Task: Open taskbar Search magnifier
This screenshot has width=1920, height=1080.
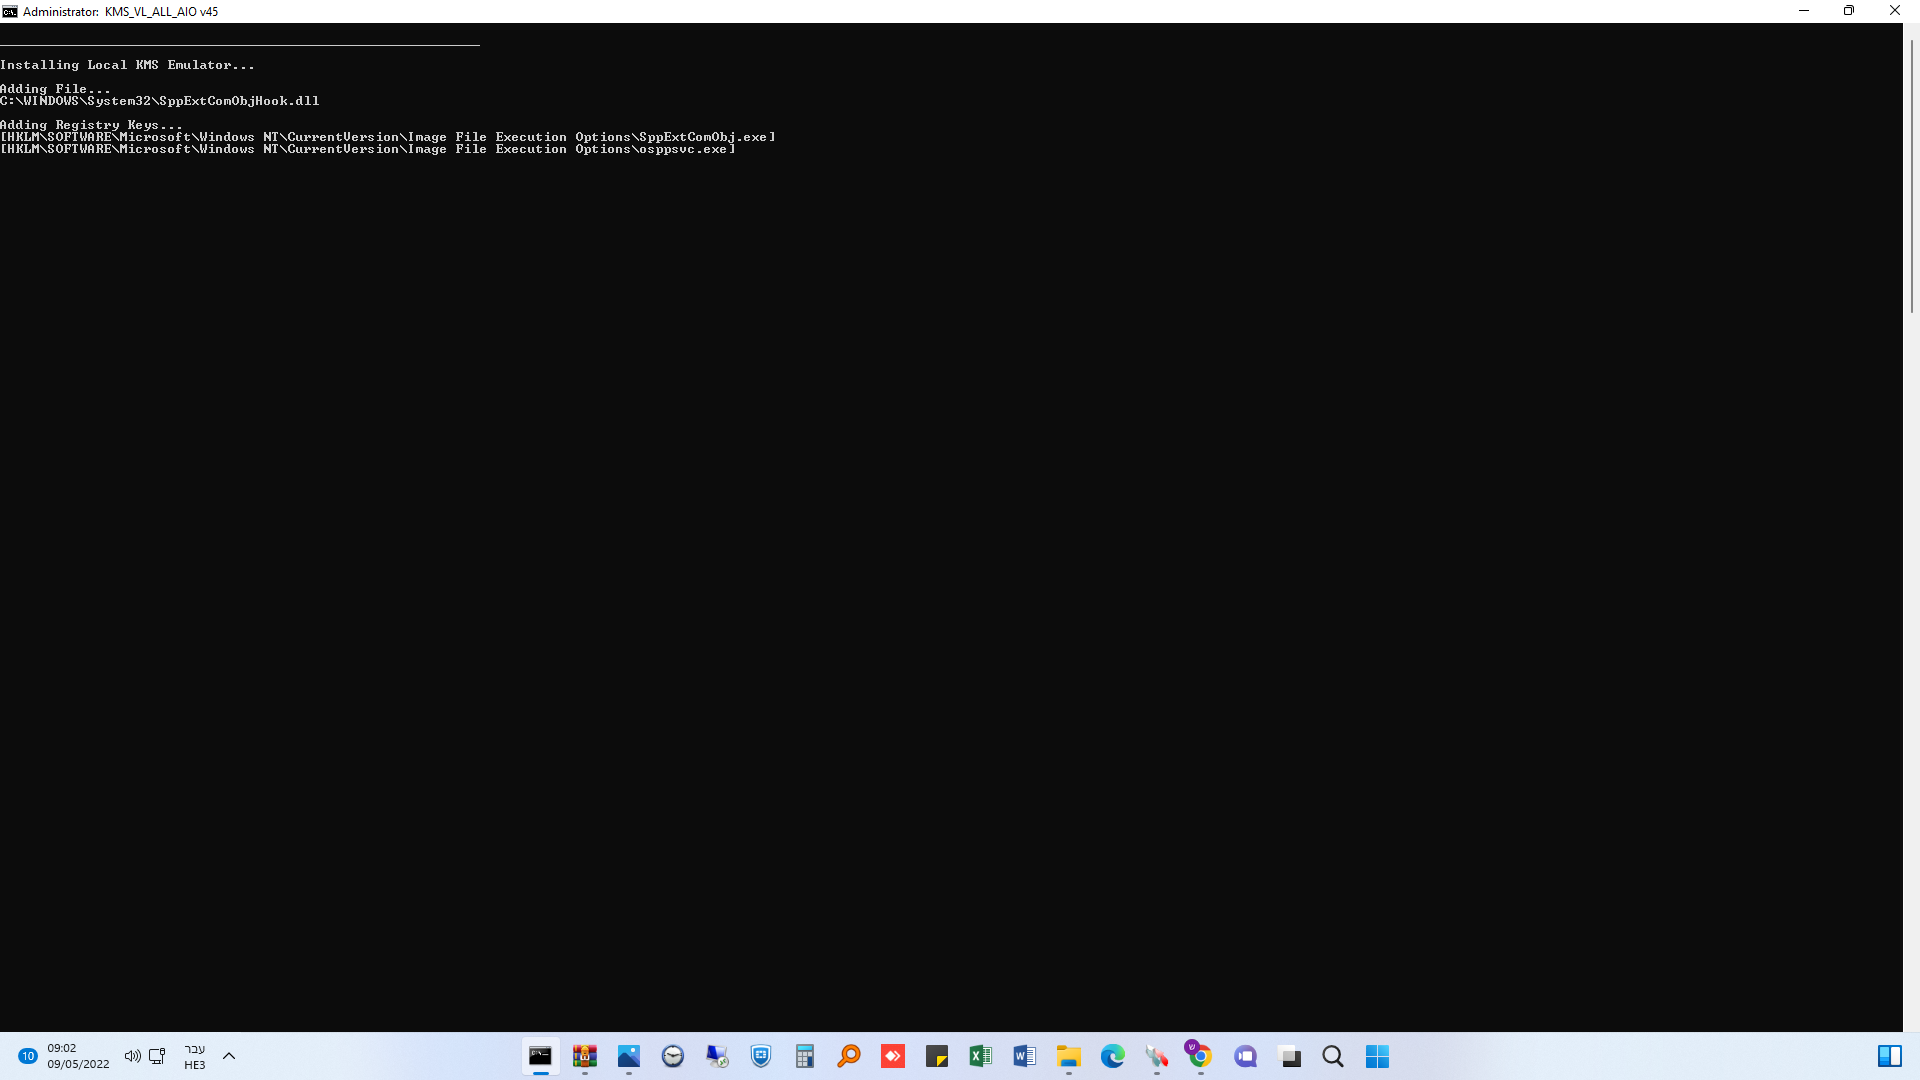Action: (x=1333, y=1056)
